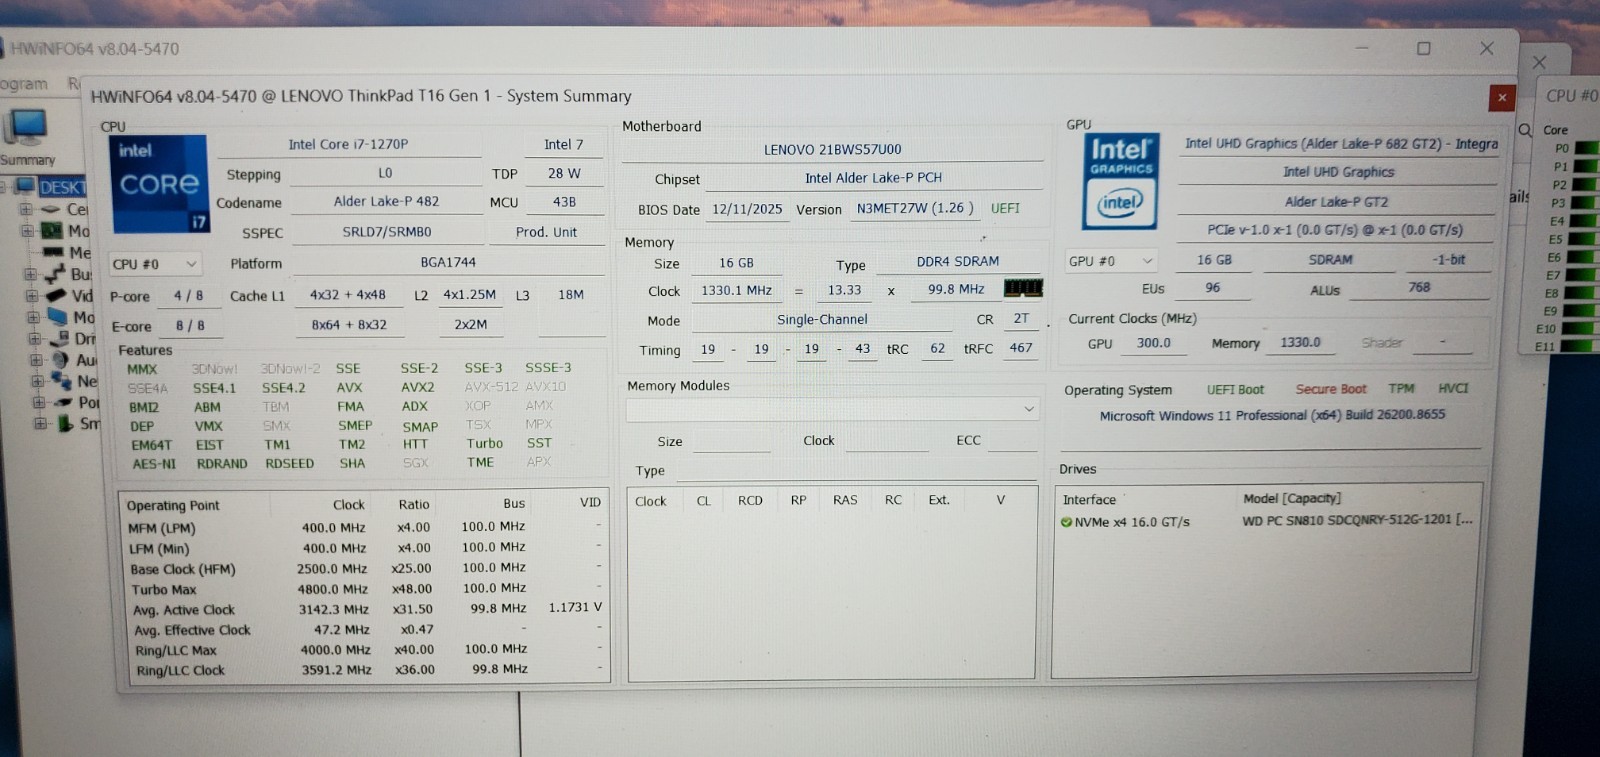Viewport: 1600px width, 757px height.
Task: Select the Drives icon in tree
Action: (61, 338)
